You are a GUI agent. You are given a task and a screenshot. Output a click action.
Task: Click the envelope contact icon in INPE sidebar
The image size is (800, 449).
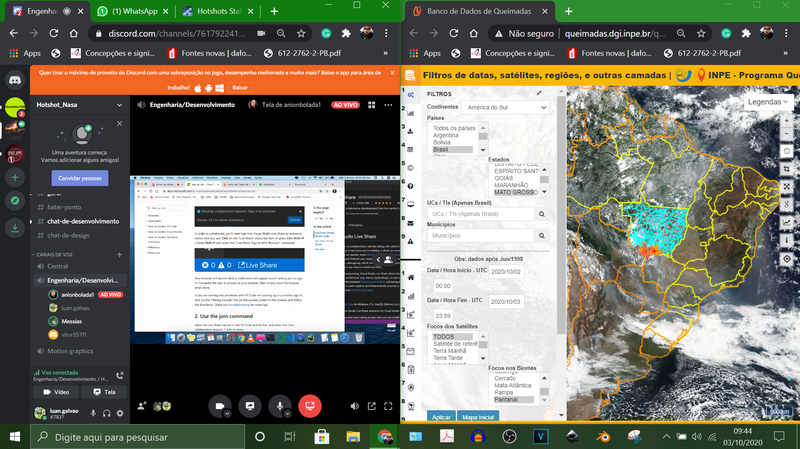pos(411,223)
